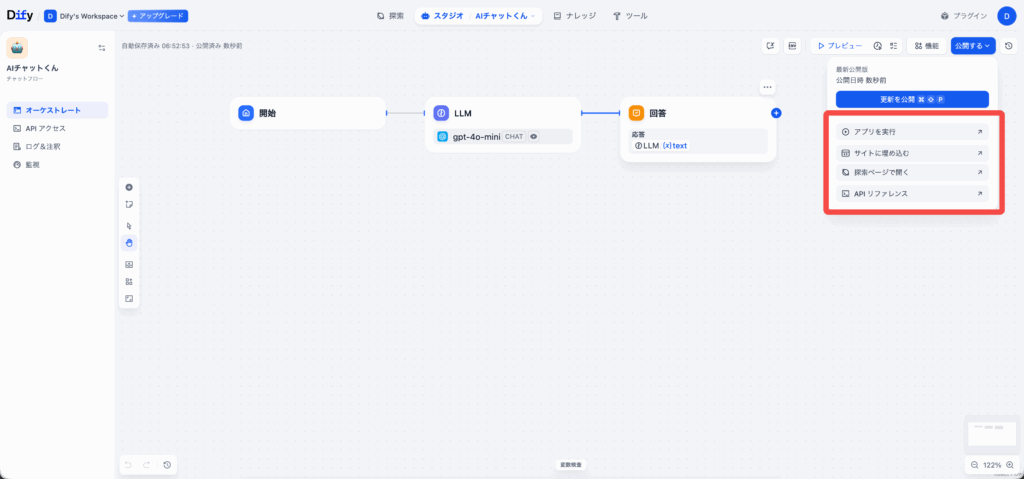Click アプリを実行 link
Screen dimensions: 1024x479
912,132
